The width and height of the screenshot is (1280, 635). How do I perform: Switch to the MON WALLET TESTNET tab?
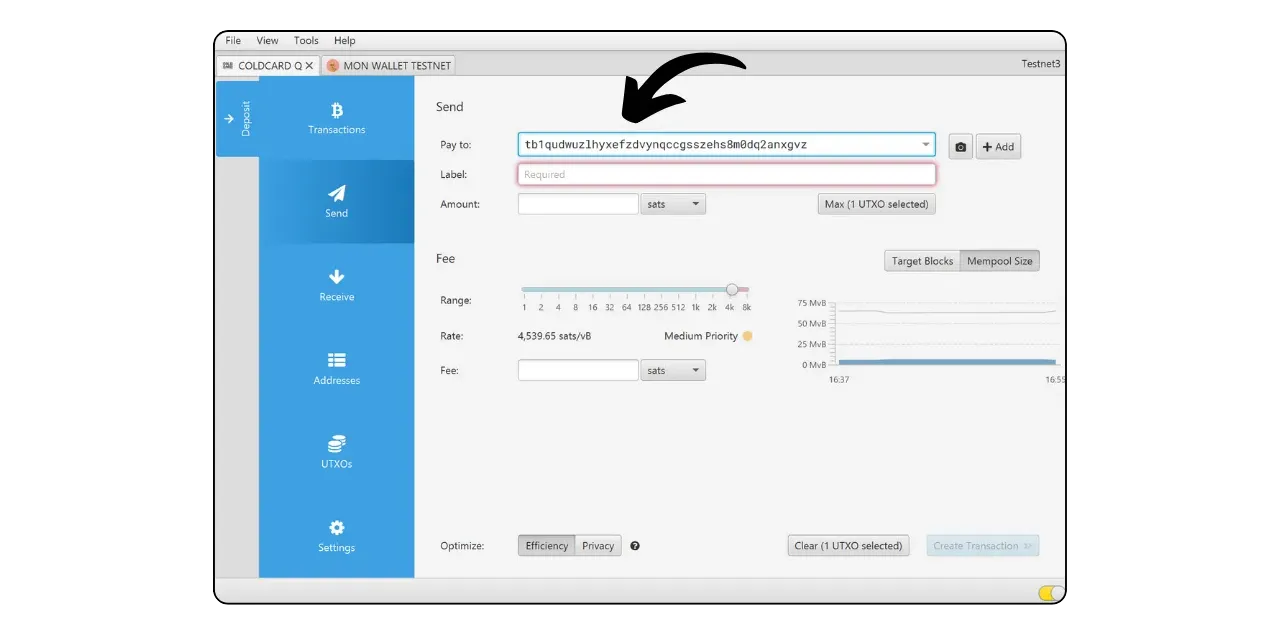click(x=389, y=66)
